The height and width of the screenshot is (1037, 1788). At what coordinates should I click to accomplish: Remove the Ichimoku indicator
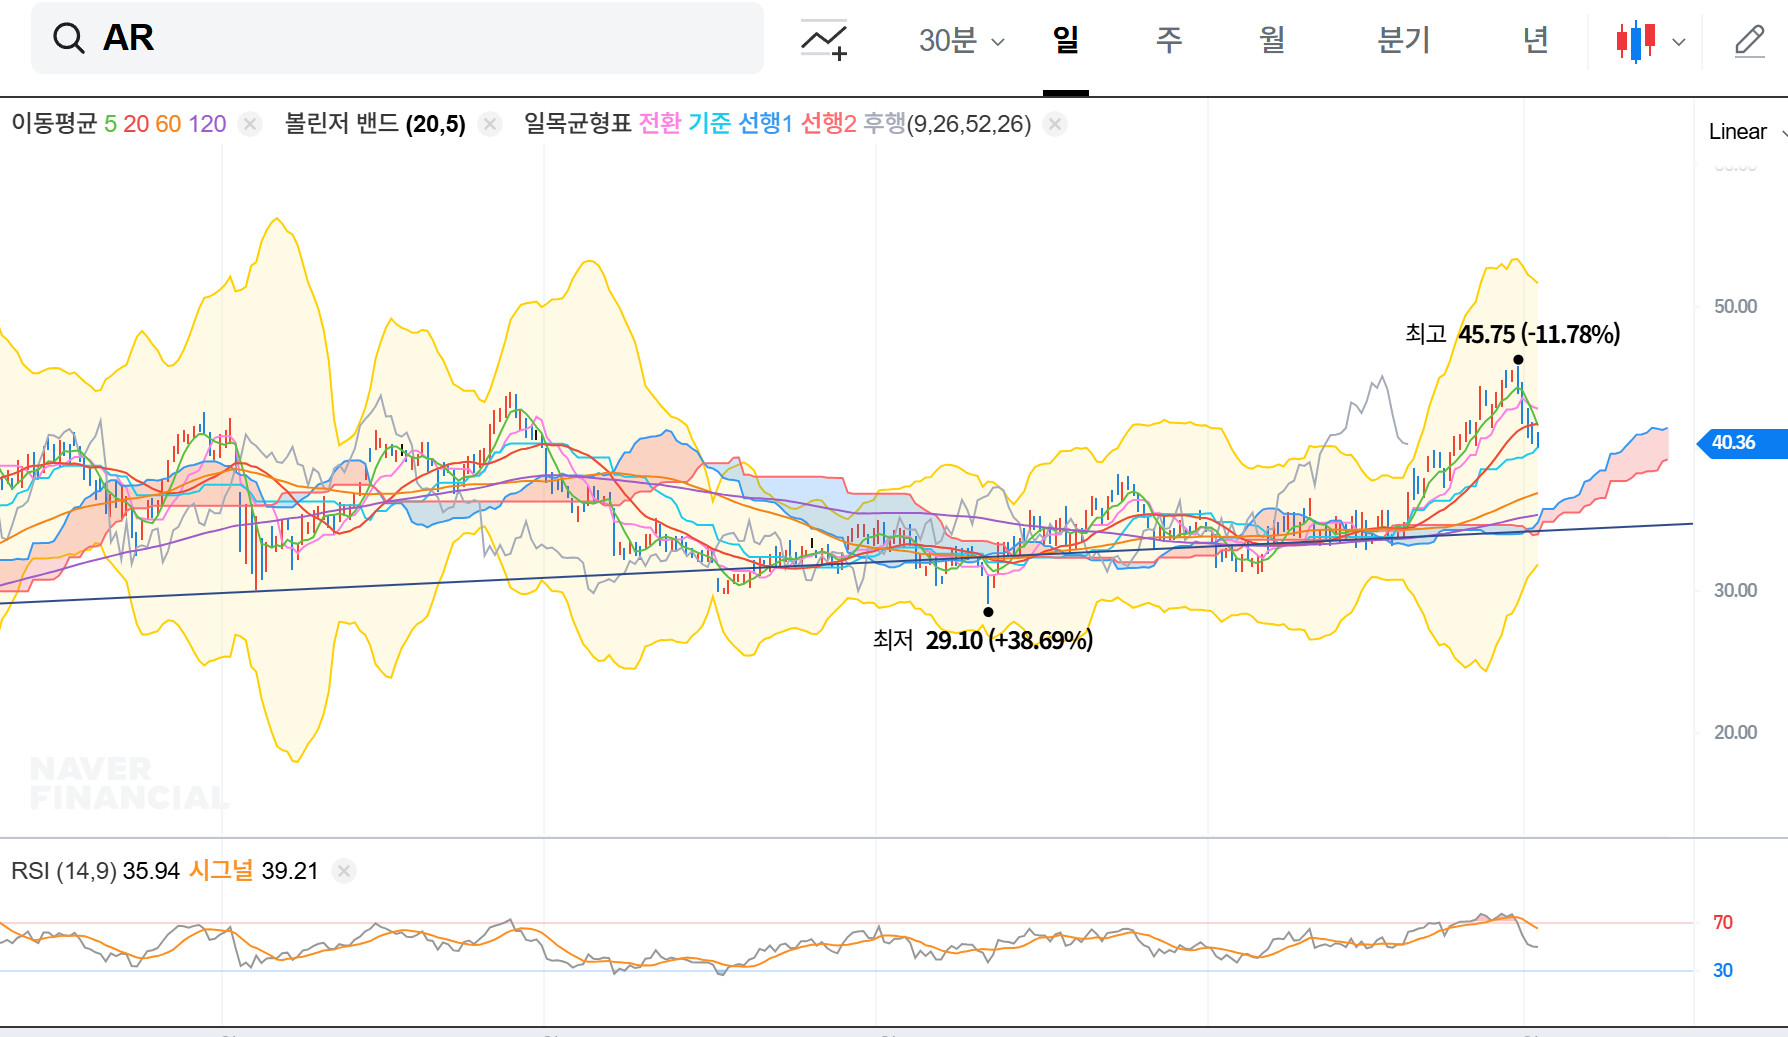click(1054, 124)
